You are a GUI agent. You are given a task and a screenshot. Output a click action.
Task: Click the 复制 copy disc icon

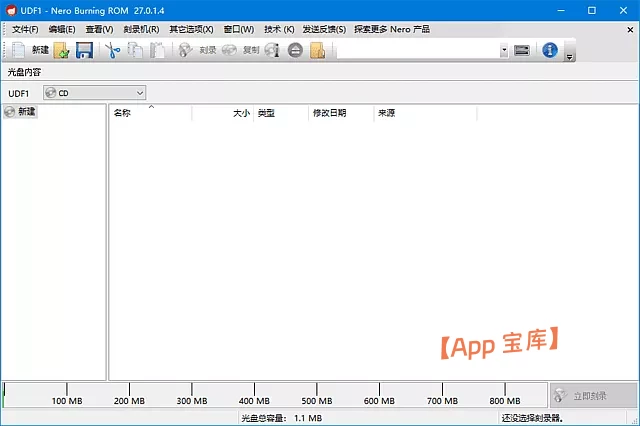pyautogui.click(x=229, y=50)
